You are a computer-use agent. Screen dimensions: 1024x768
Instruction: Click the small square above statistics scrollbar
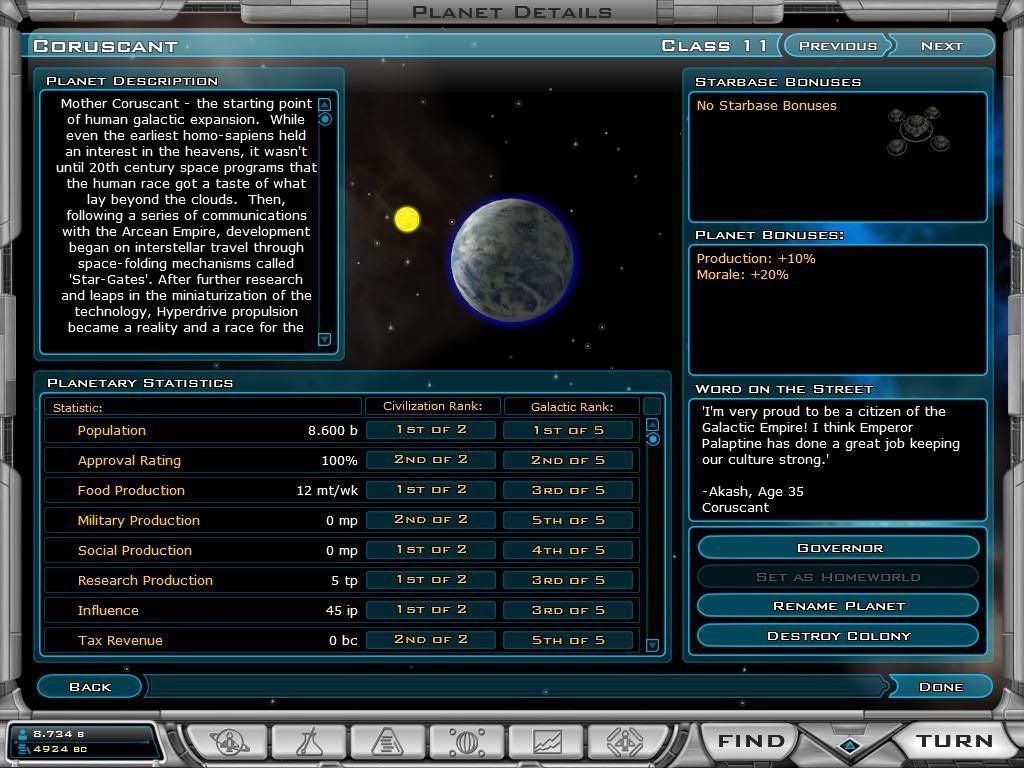click(x=652, y=406)
